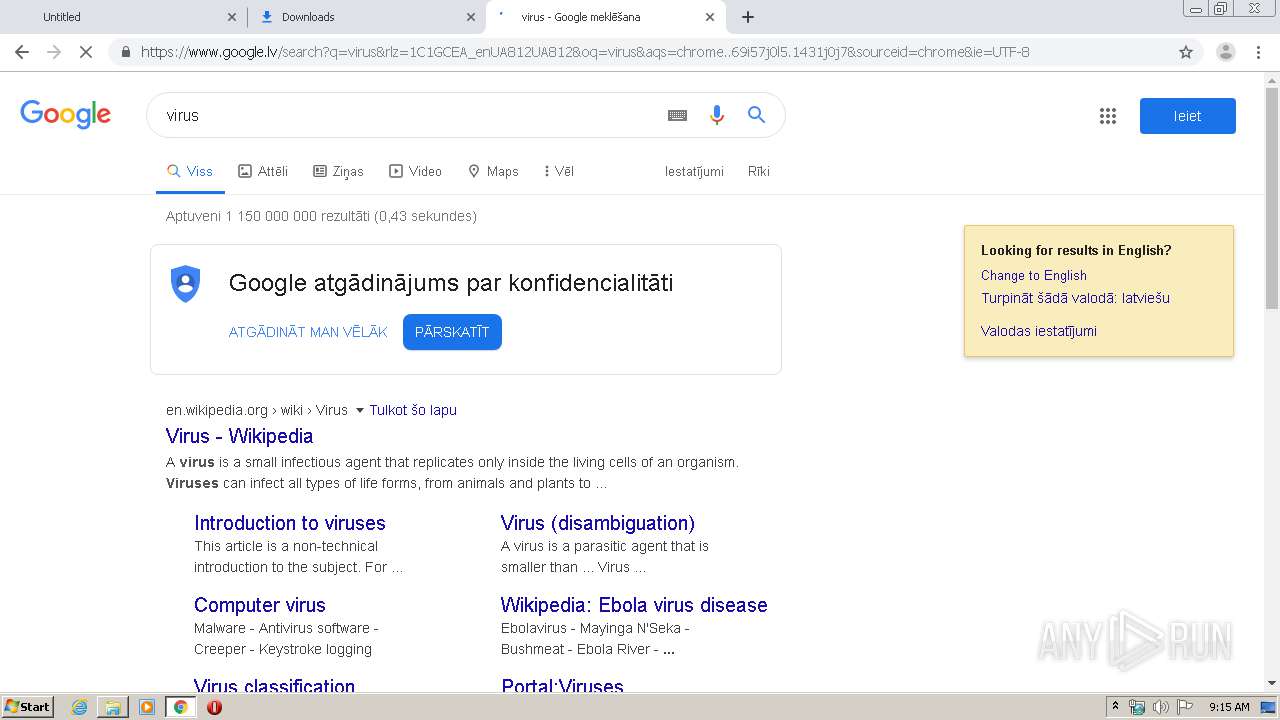Bookmark this page with the star icon
1280x720 pixels.
click(x=1186, y=52)
